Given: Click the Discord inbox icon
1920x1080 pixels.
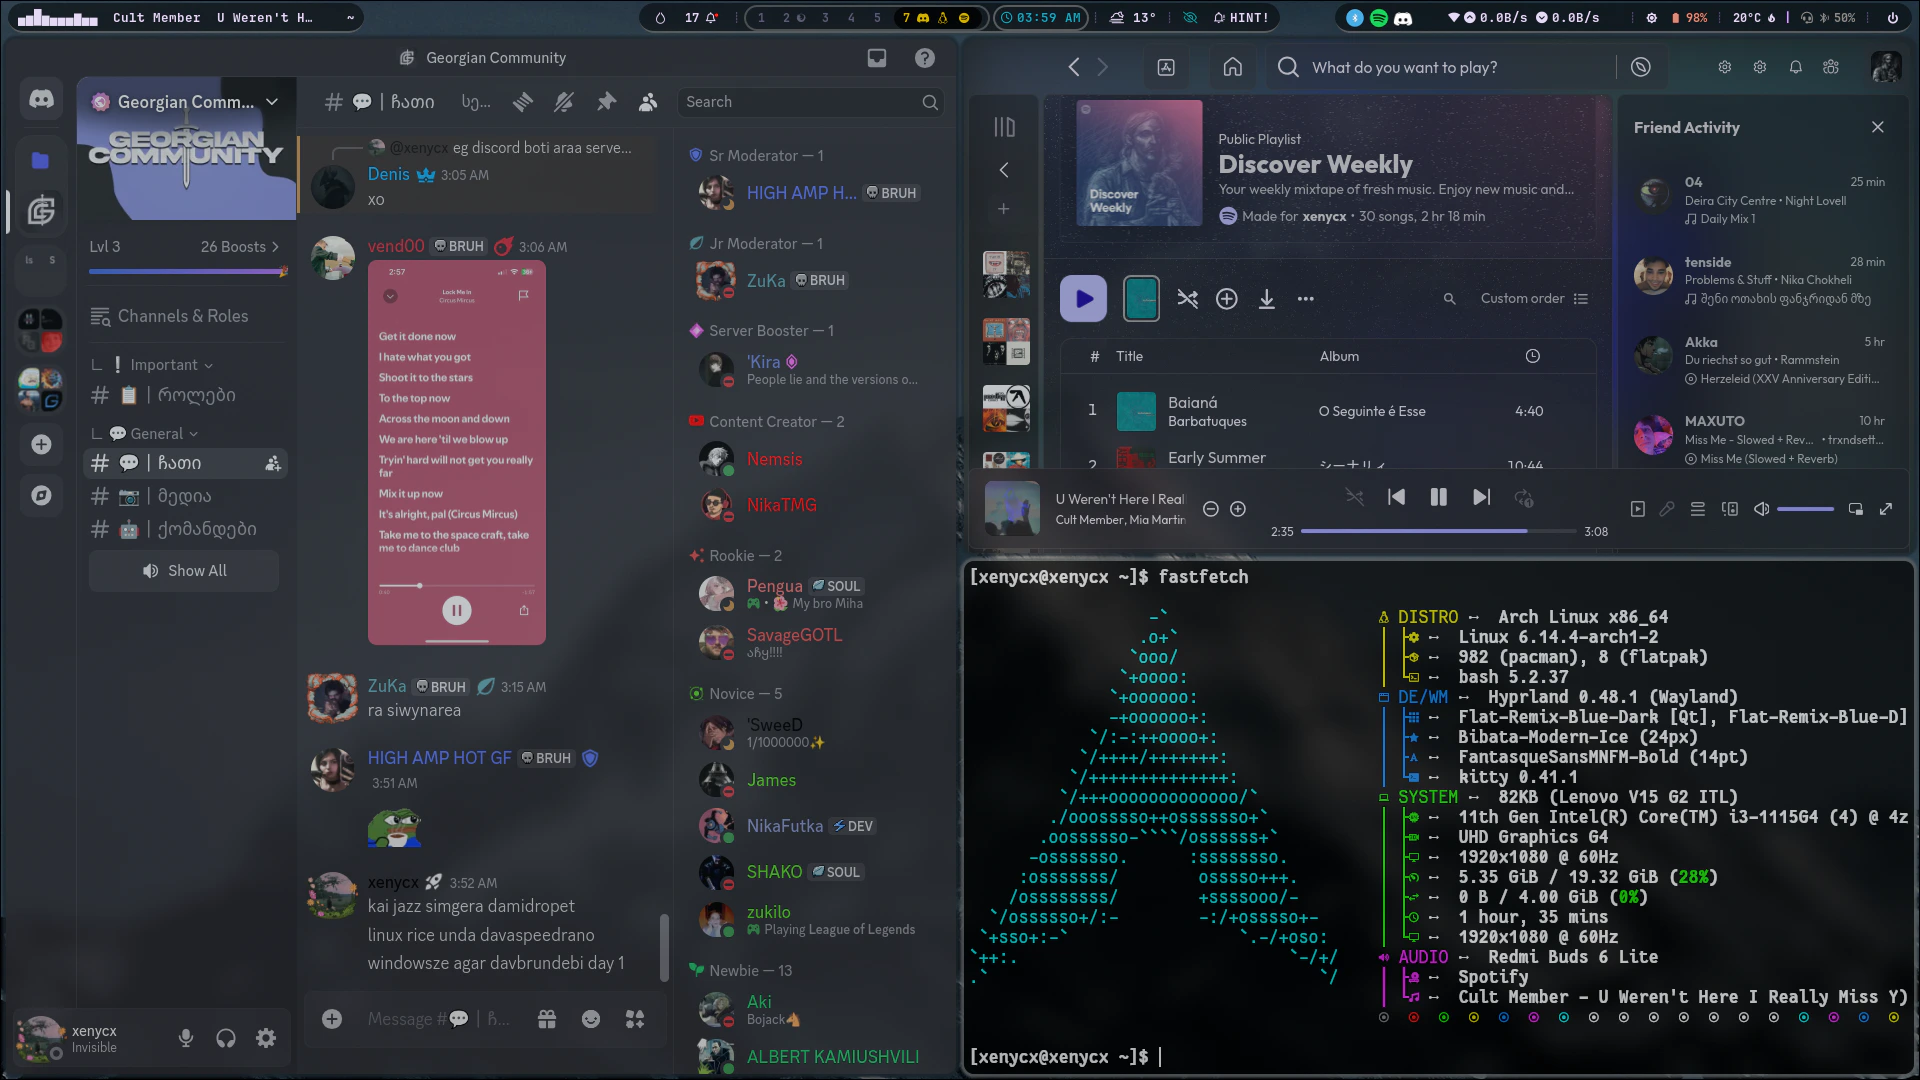Looking at the screenshot, I should pyautogui.click(x=877, y=58).
